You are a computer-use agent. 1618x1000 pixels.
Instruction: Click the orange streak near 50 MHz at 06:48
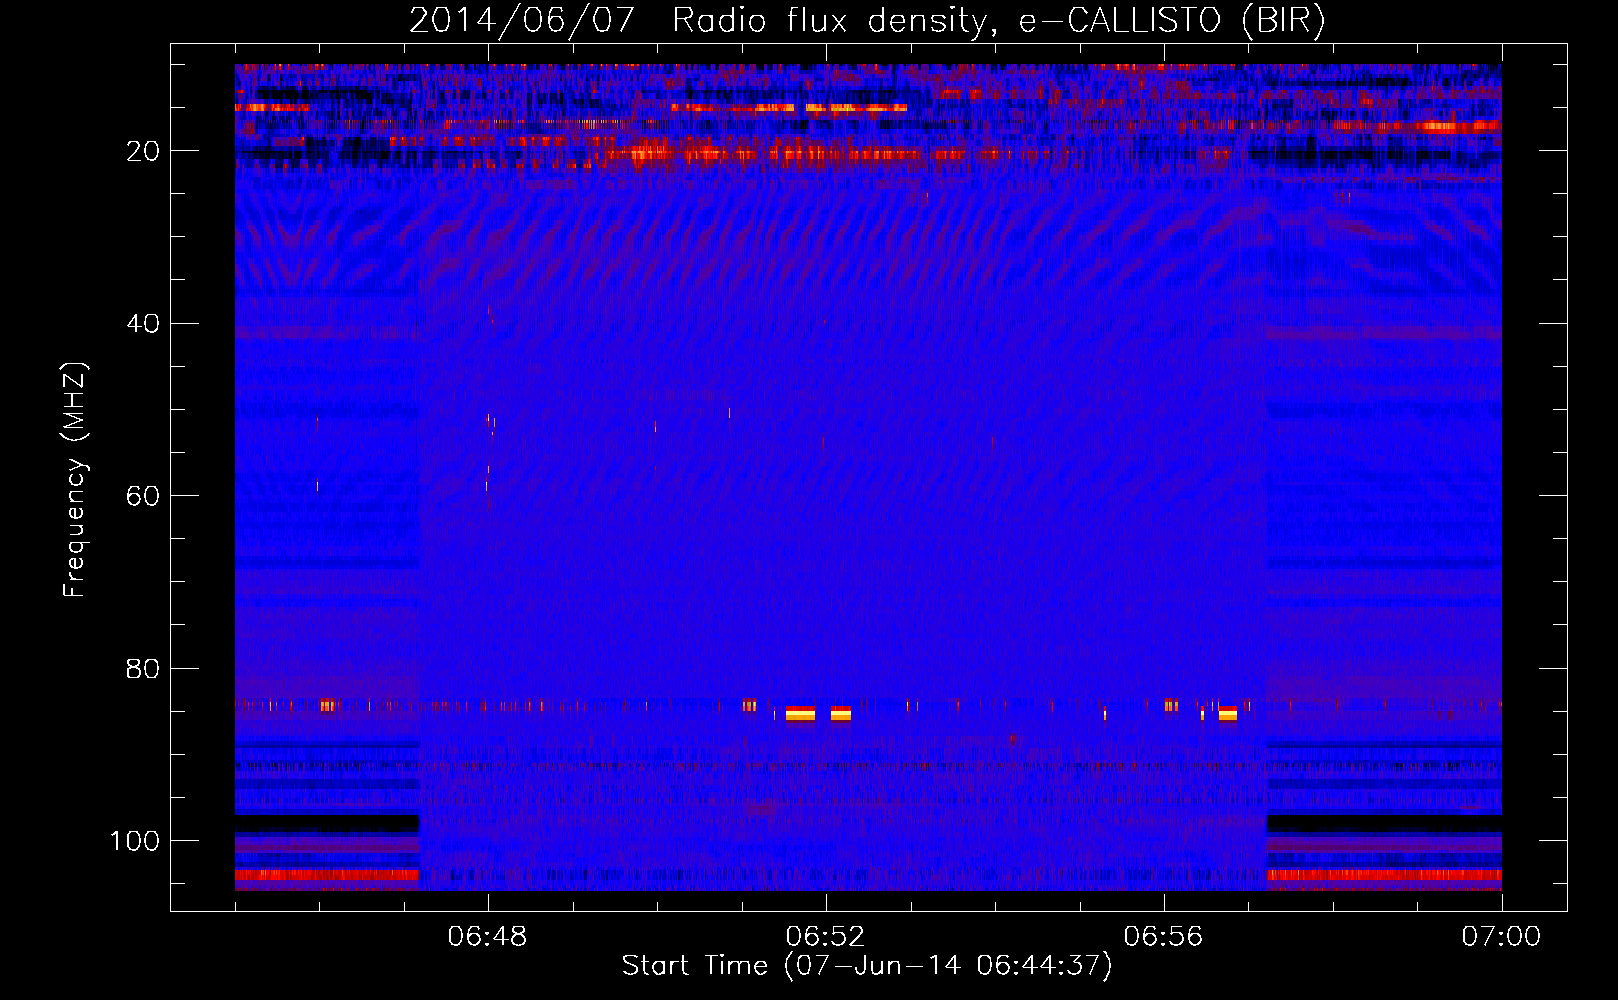click(490, 424)
